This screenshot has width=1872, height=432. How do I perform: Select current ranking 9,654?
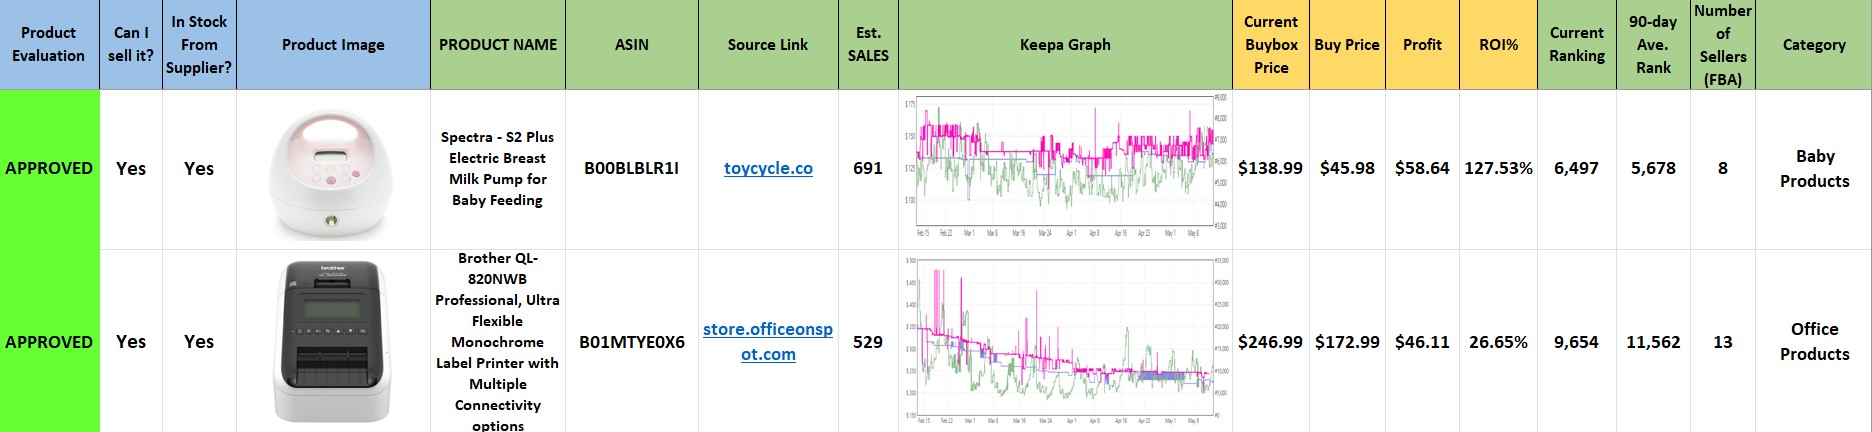coord(1577,341)
